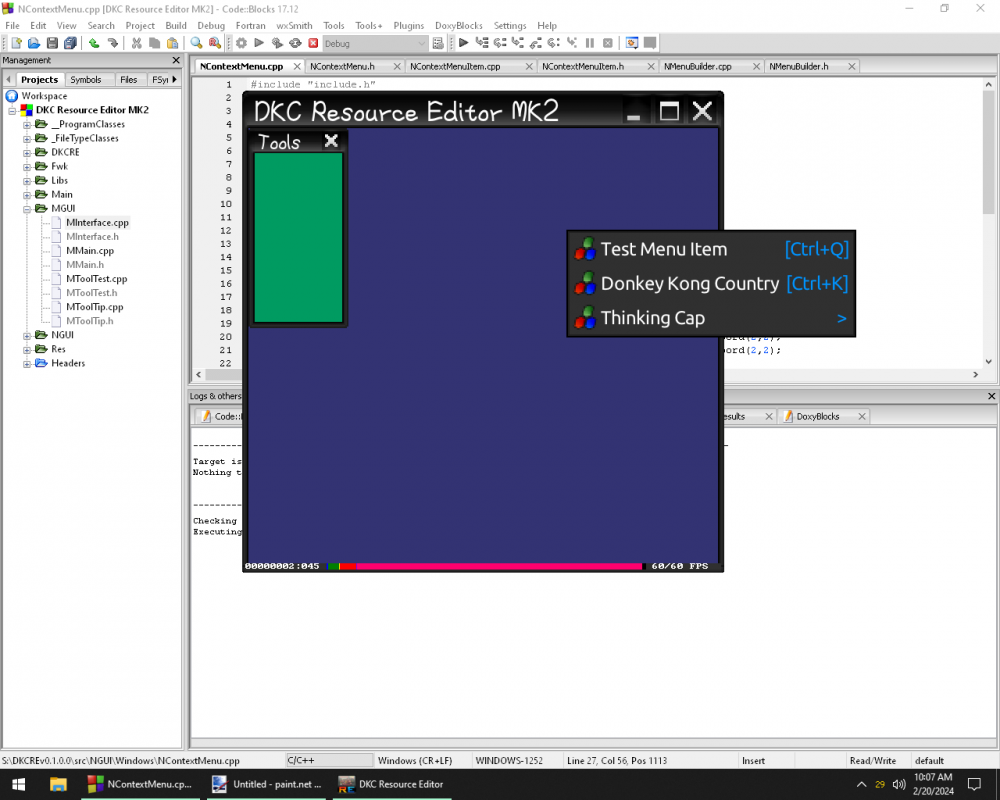
Task: Open the Debug build target dropdown
Action: click(x=421, y=44)
